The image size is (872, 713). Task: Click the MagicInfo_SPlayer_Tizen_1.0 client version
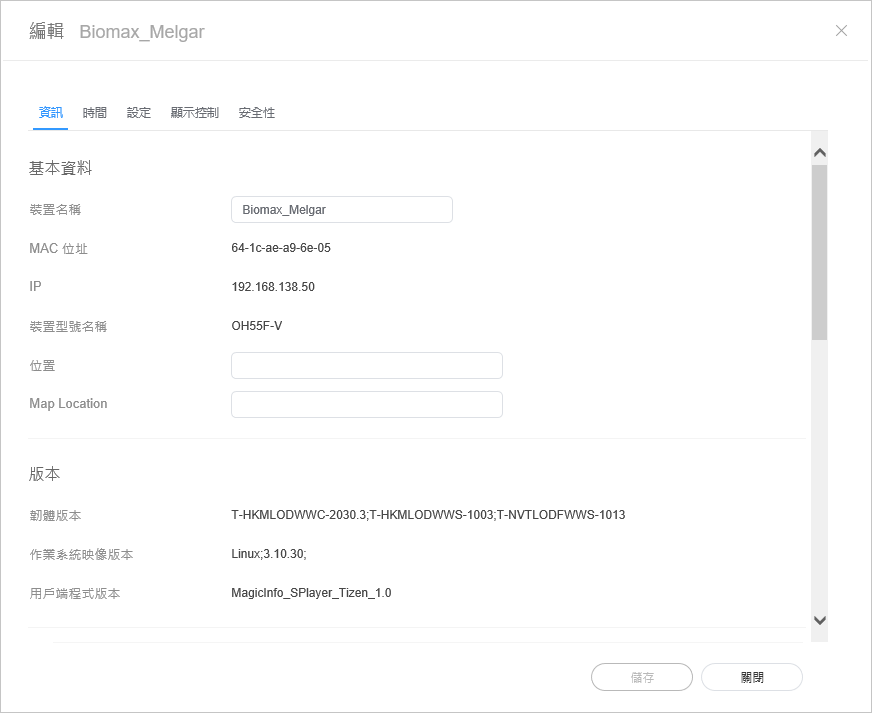click(x=311, y=593)
